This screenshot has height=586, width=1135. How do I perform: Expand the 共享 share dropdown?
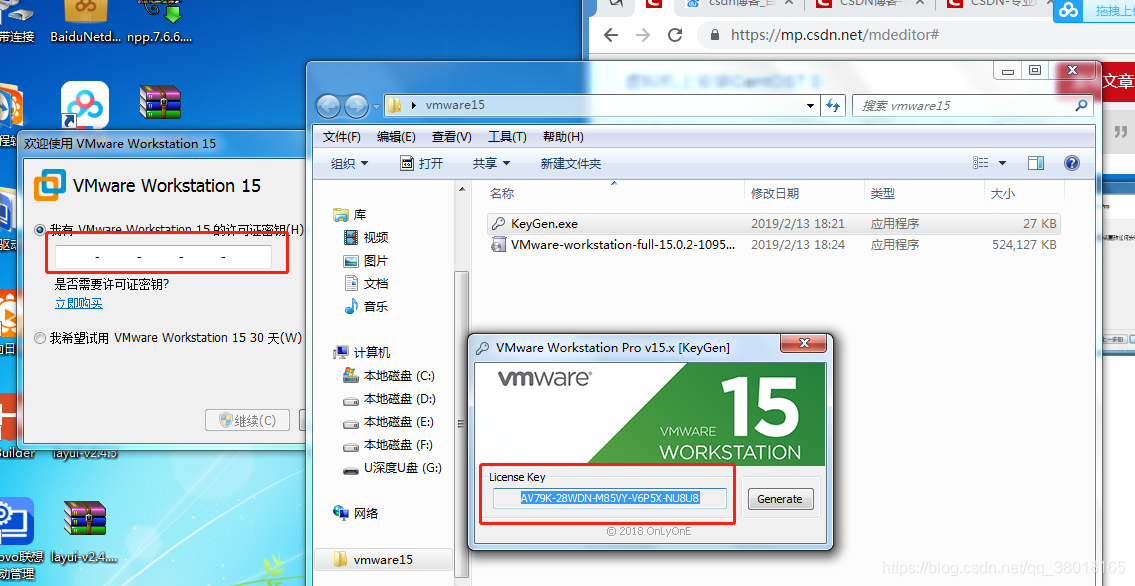pyautogui.click(x=491, y=164)
